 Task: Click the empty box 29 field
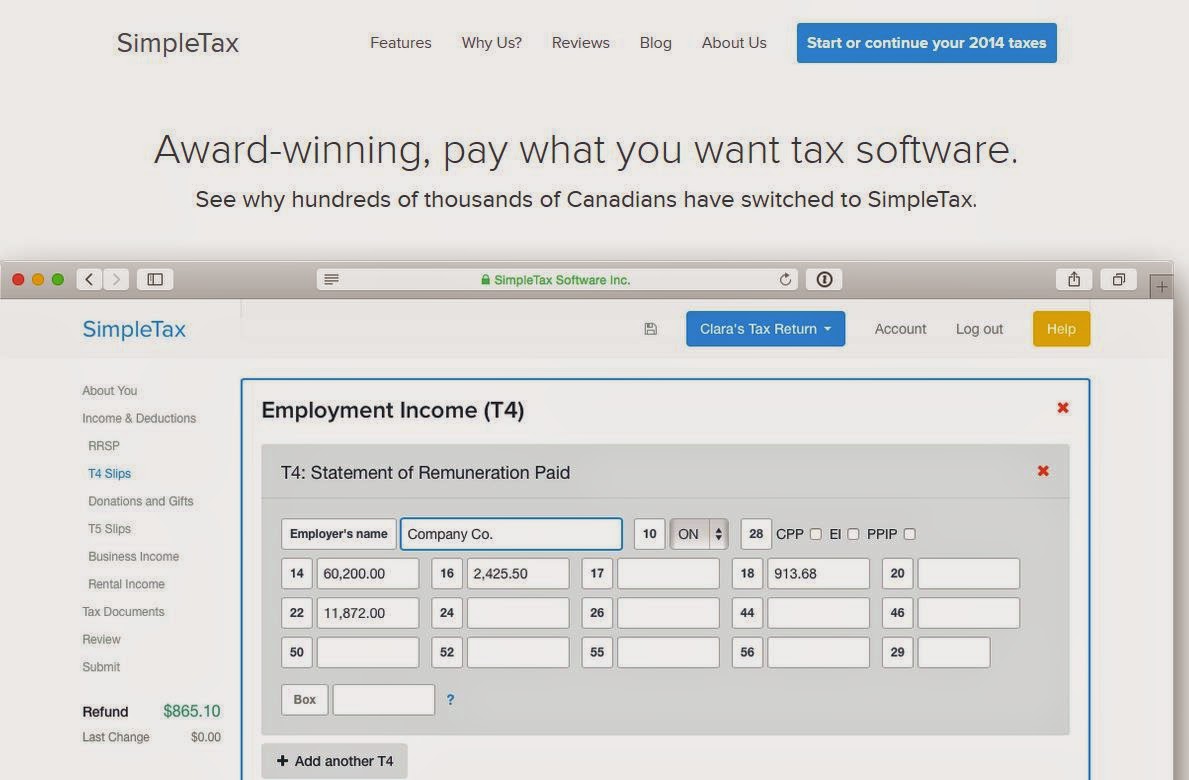(954, 653)
